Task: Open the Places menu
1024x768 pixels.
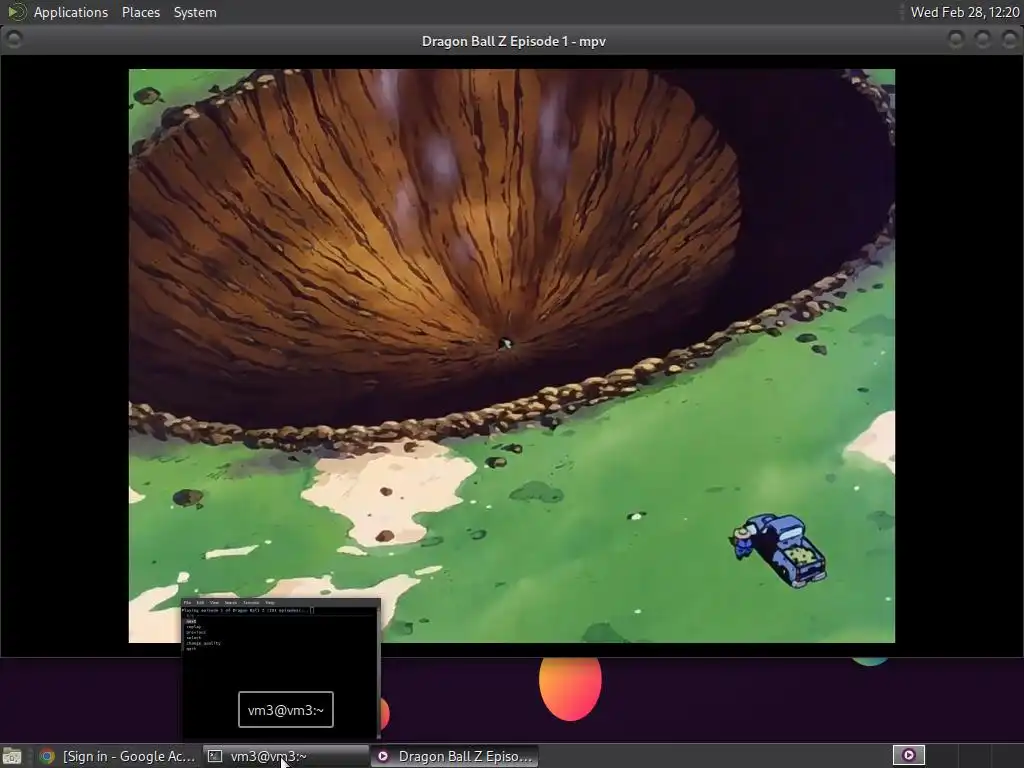Action: pyautogui.click(x=140, y=12)
